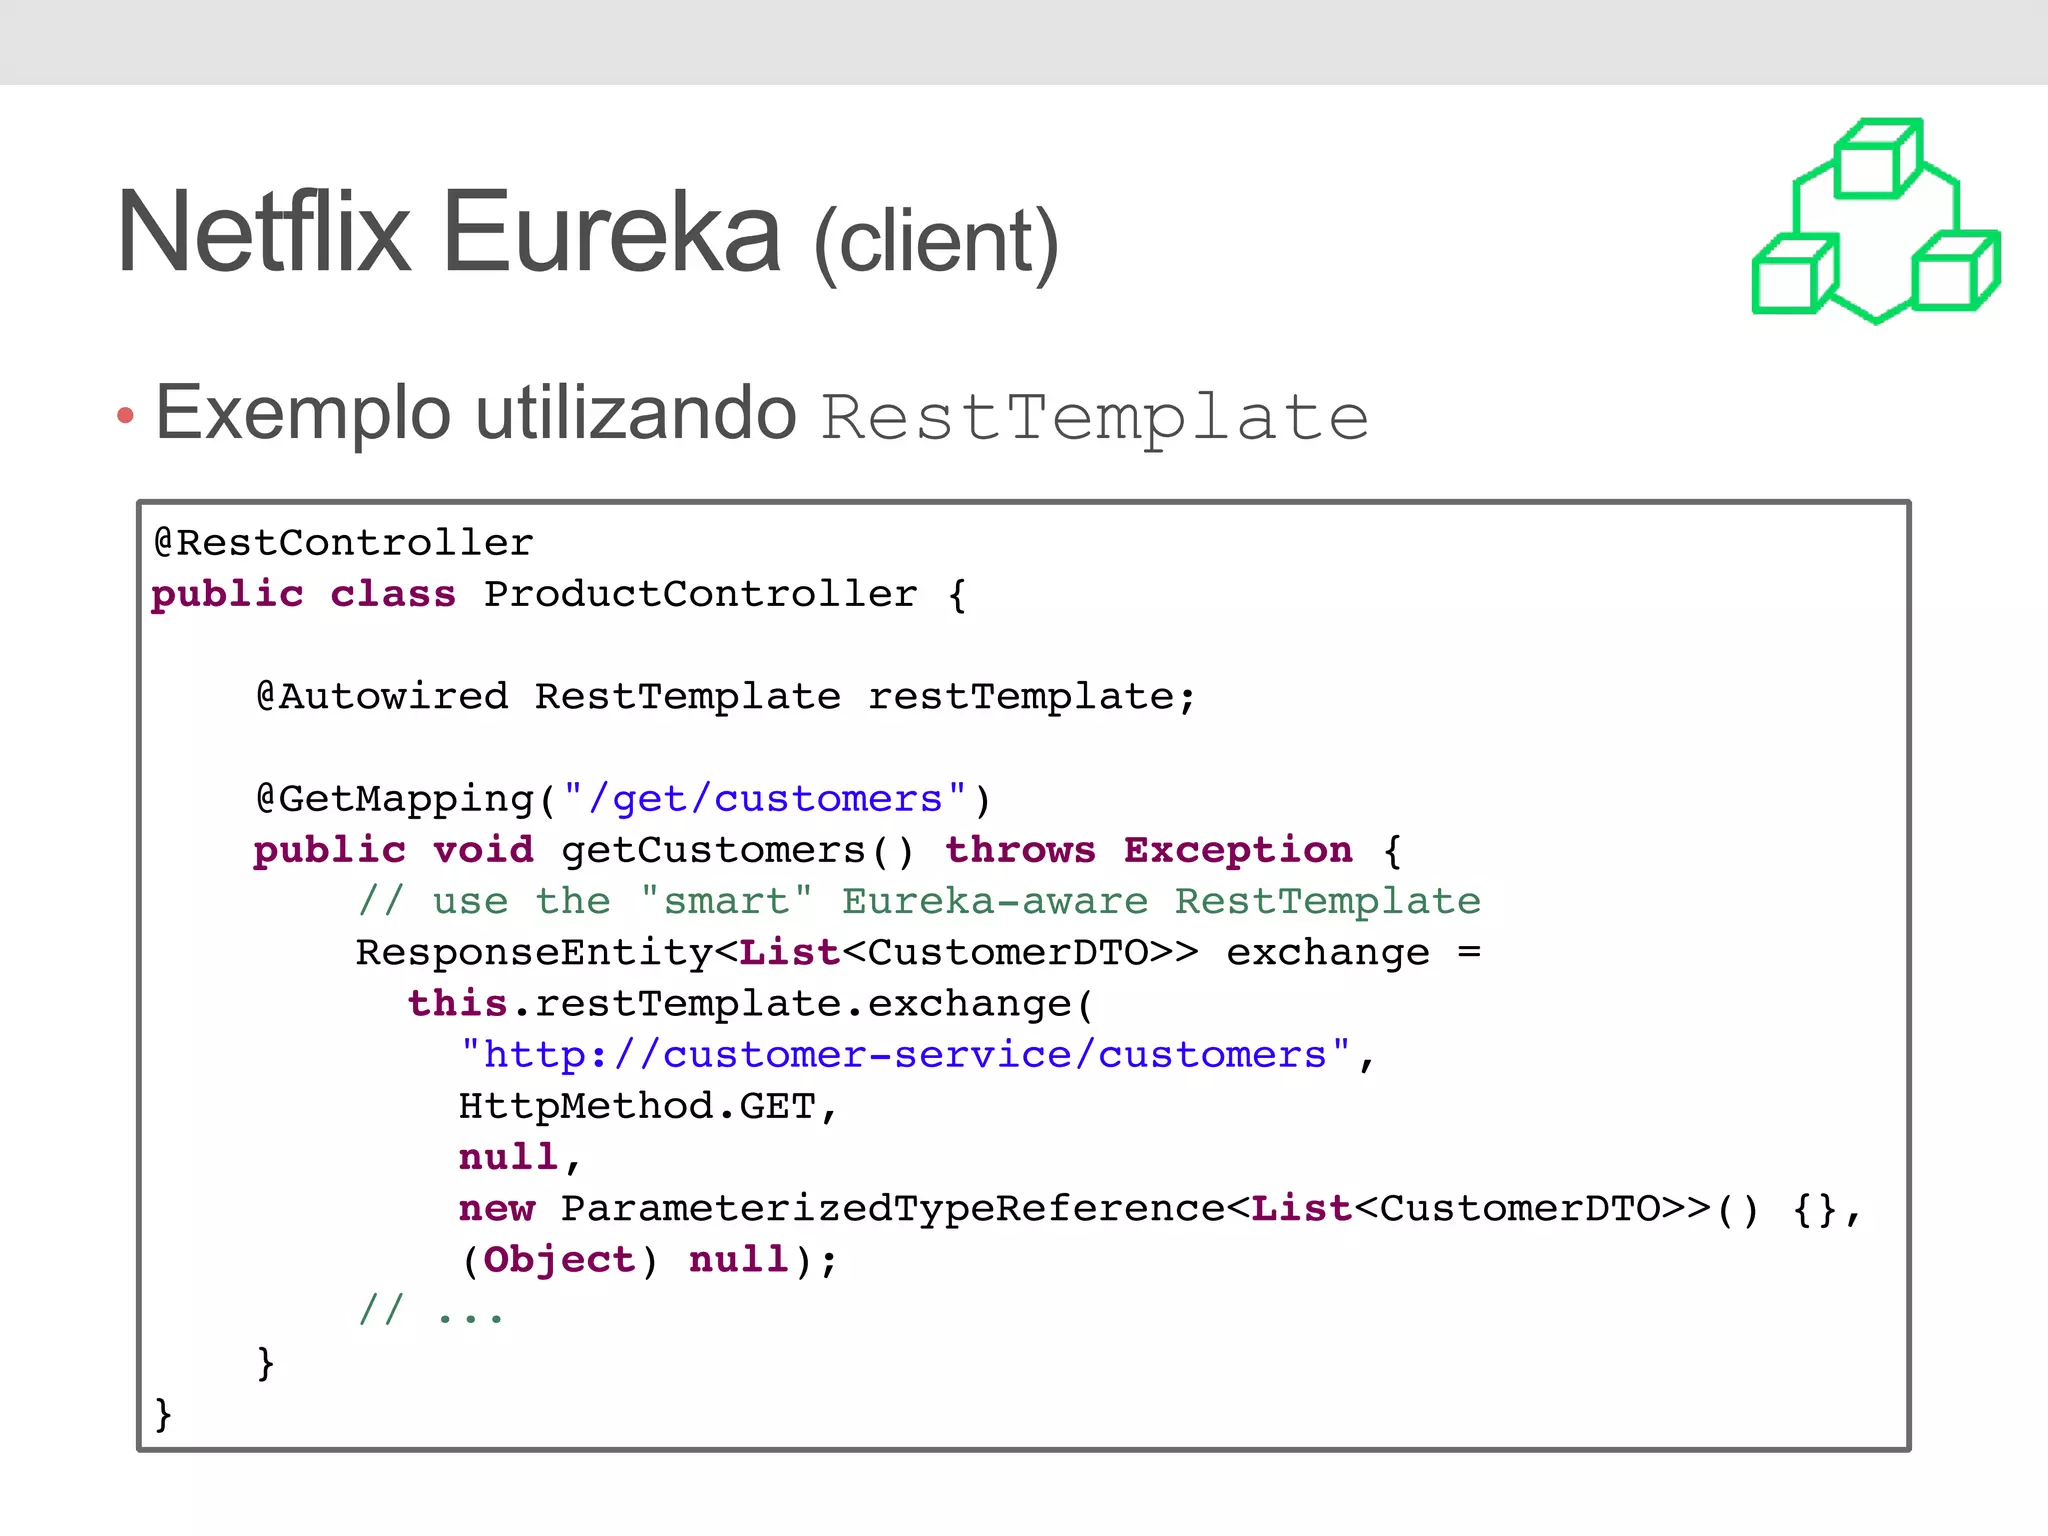Click the "@RestController" annotation line
Image resolution: width=2048 pixels, height=1536 pixels.
click(343, 542)
